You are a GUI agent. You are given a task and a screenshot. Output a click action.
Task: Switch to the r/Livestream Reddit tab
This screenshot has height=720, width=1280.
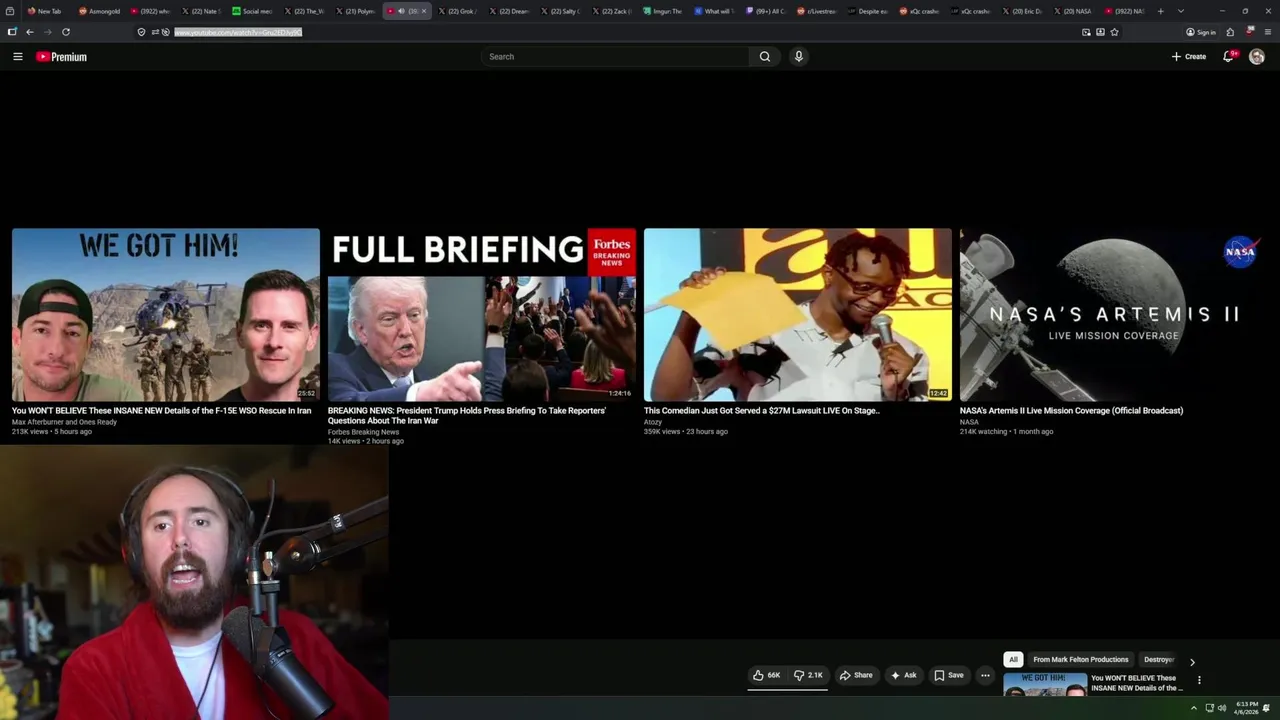click(817, 11)
